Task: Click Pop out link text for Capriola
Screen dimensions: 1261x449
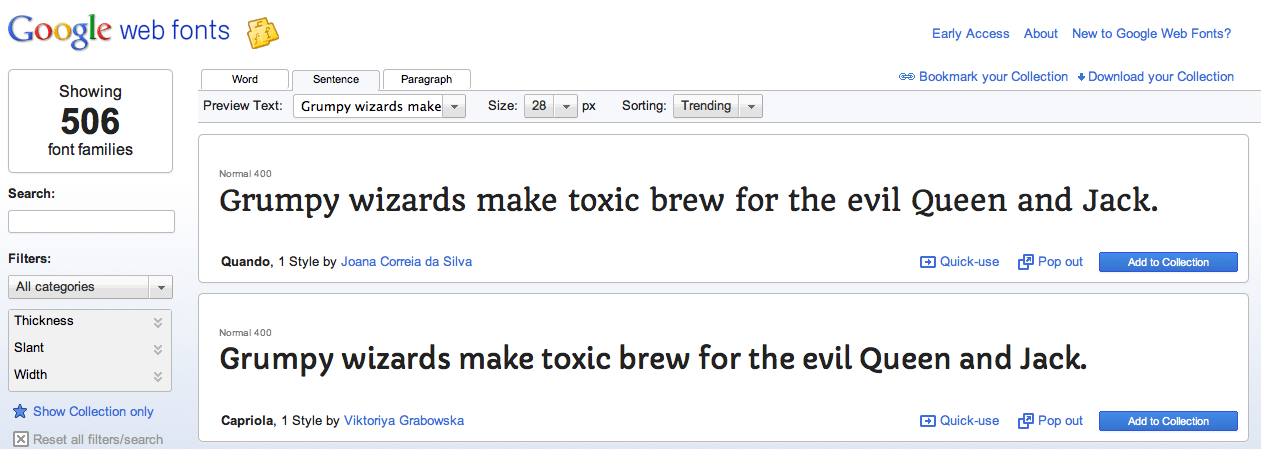Action: (1060, 421)
